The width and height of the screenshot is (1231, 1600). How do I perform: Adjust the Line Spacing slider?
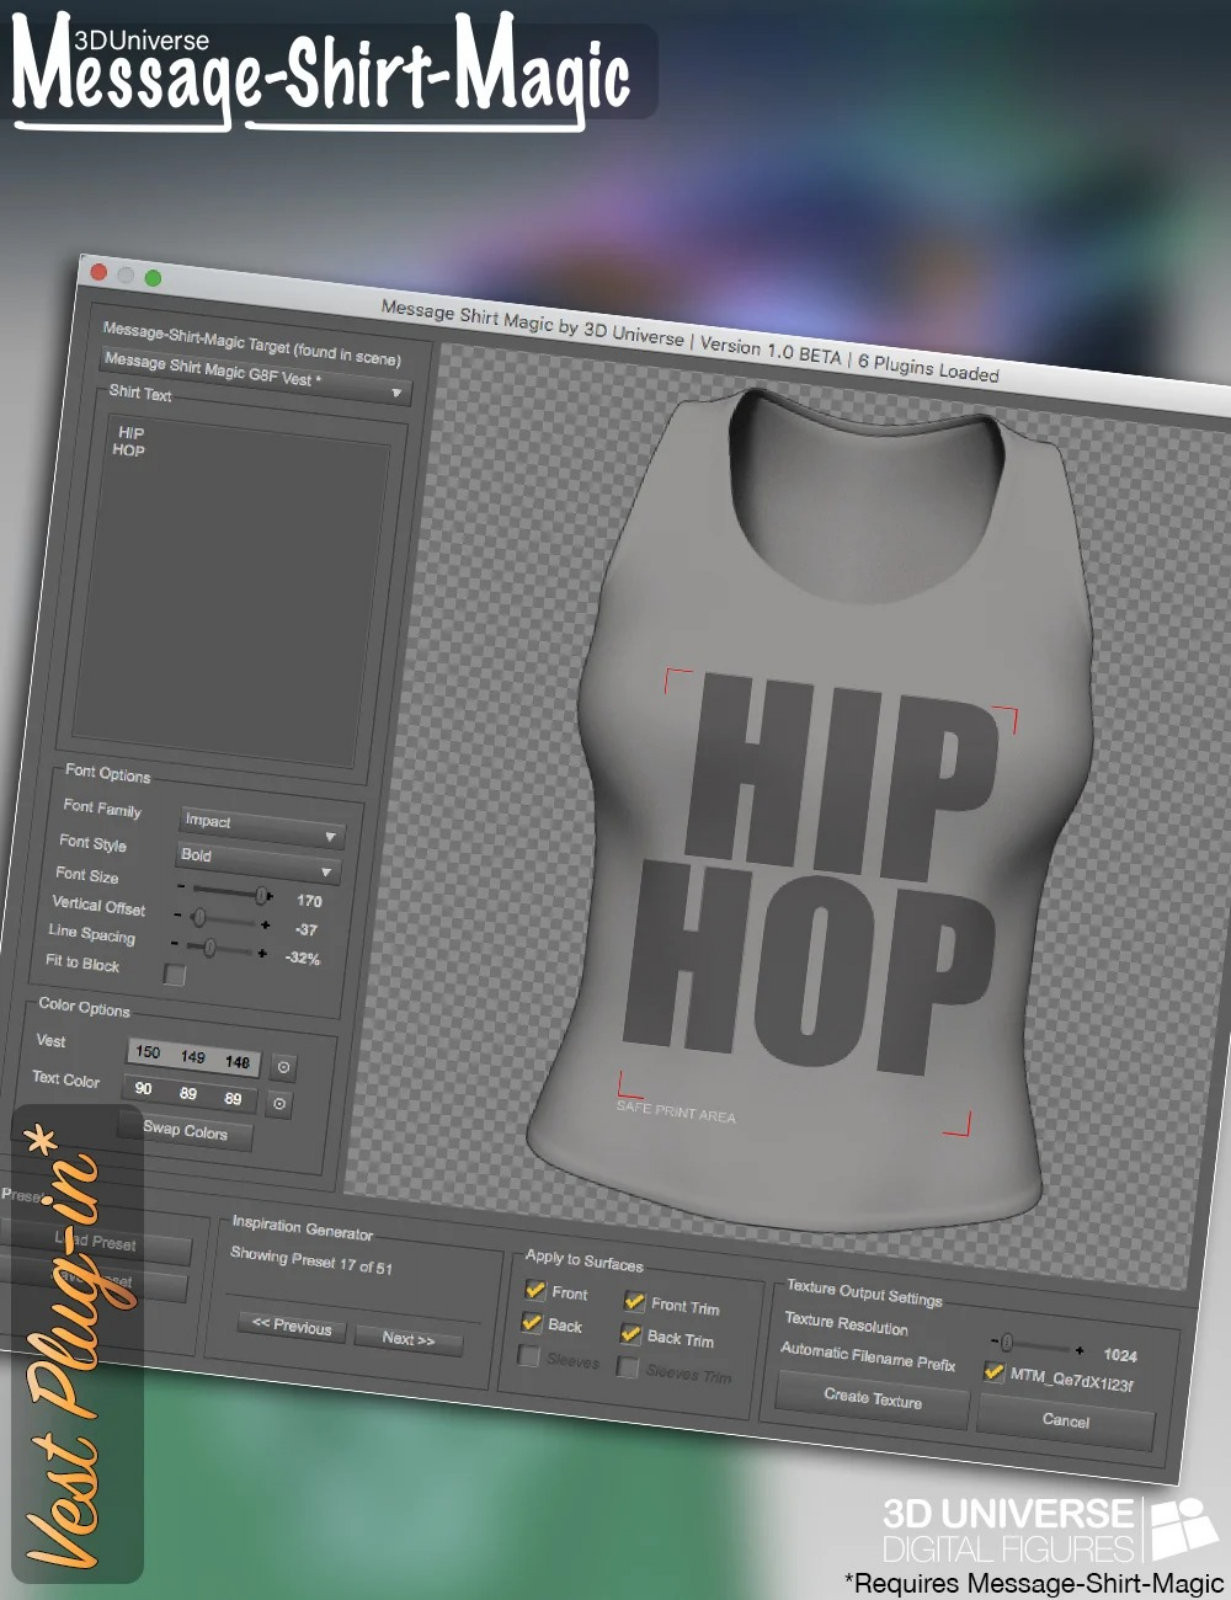tap(218, 949)
